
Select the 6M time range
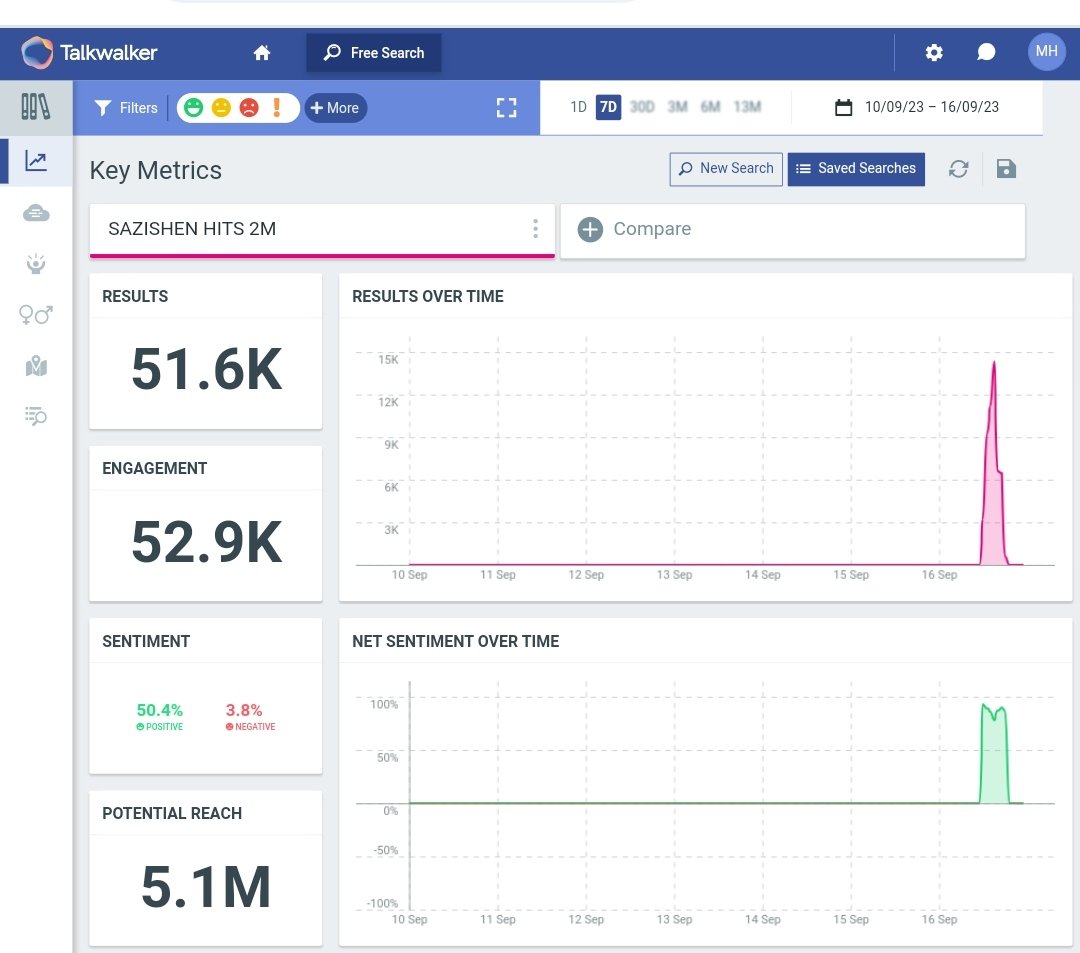click(x=711, y=107)
